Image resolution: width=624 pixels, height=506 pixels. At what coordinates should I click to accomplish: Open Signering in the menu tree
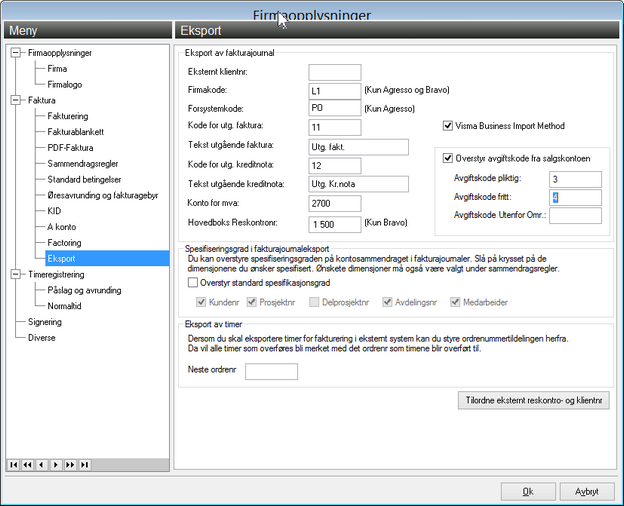pyautogui.click(x=45, y=322)
